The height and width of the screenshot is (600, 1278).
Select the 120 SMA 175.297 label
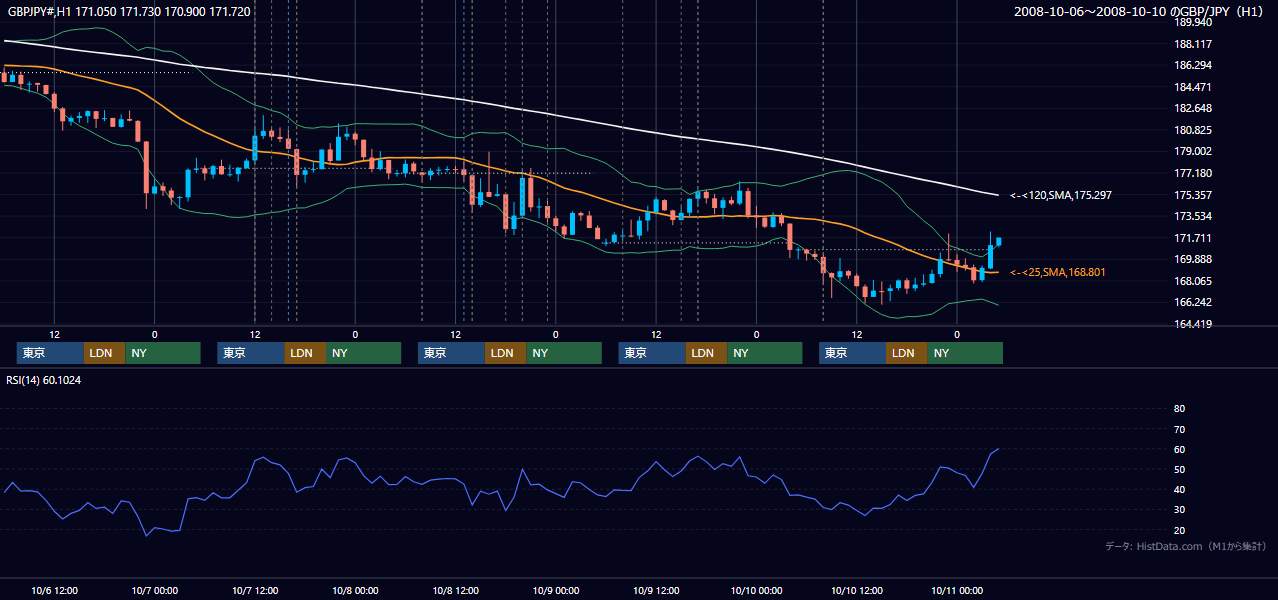(x=1061, y=195)
